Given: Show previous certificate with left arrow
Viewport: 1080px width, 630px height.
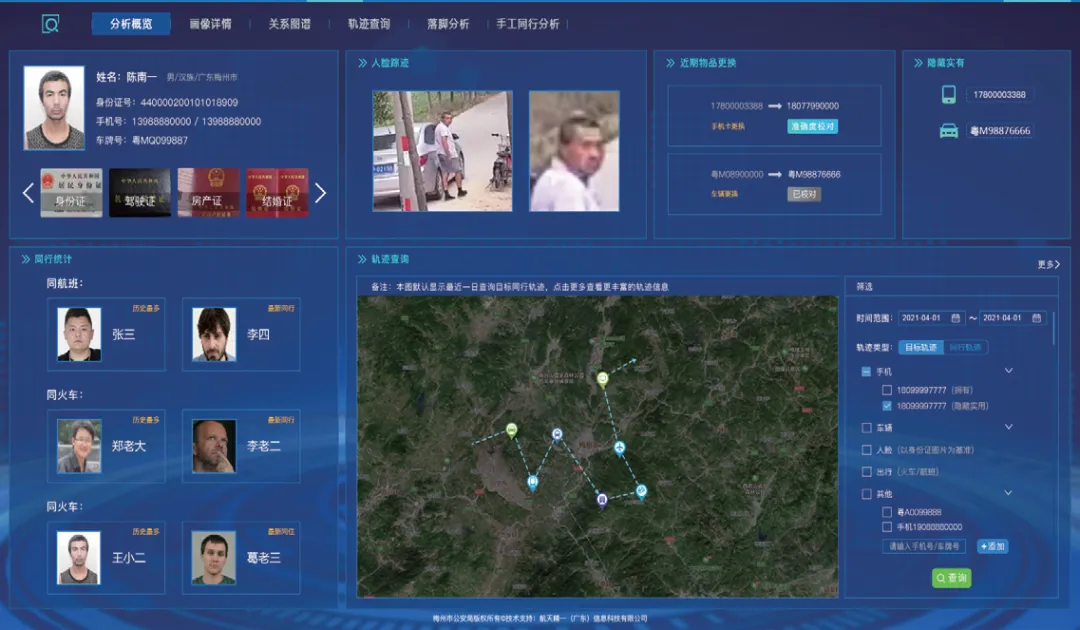Looking at the screenshot, I should pos(28,193).
